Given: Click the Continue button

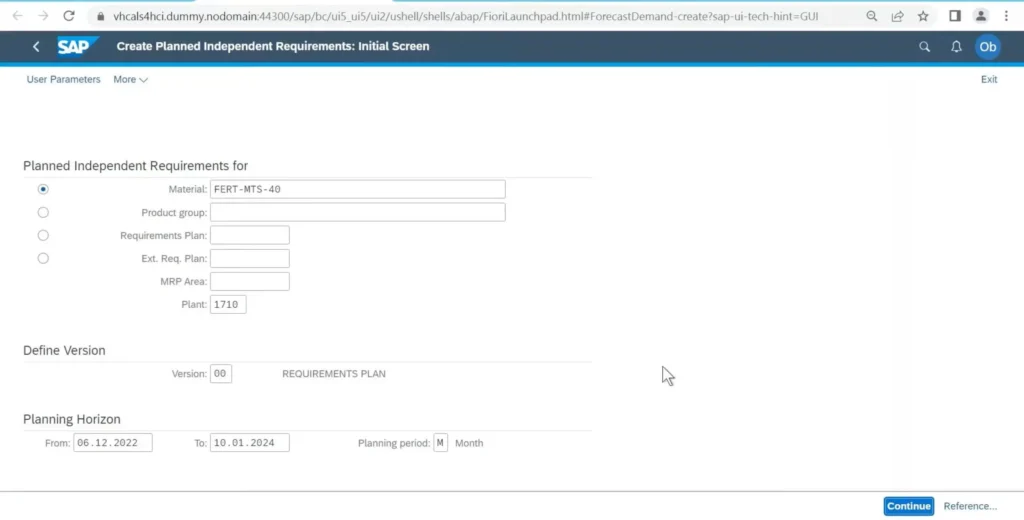Looking at the screenshot, I should point(908,506).
